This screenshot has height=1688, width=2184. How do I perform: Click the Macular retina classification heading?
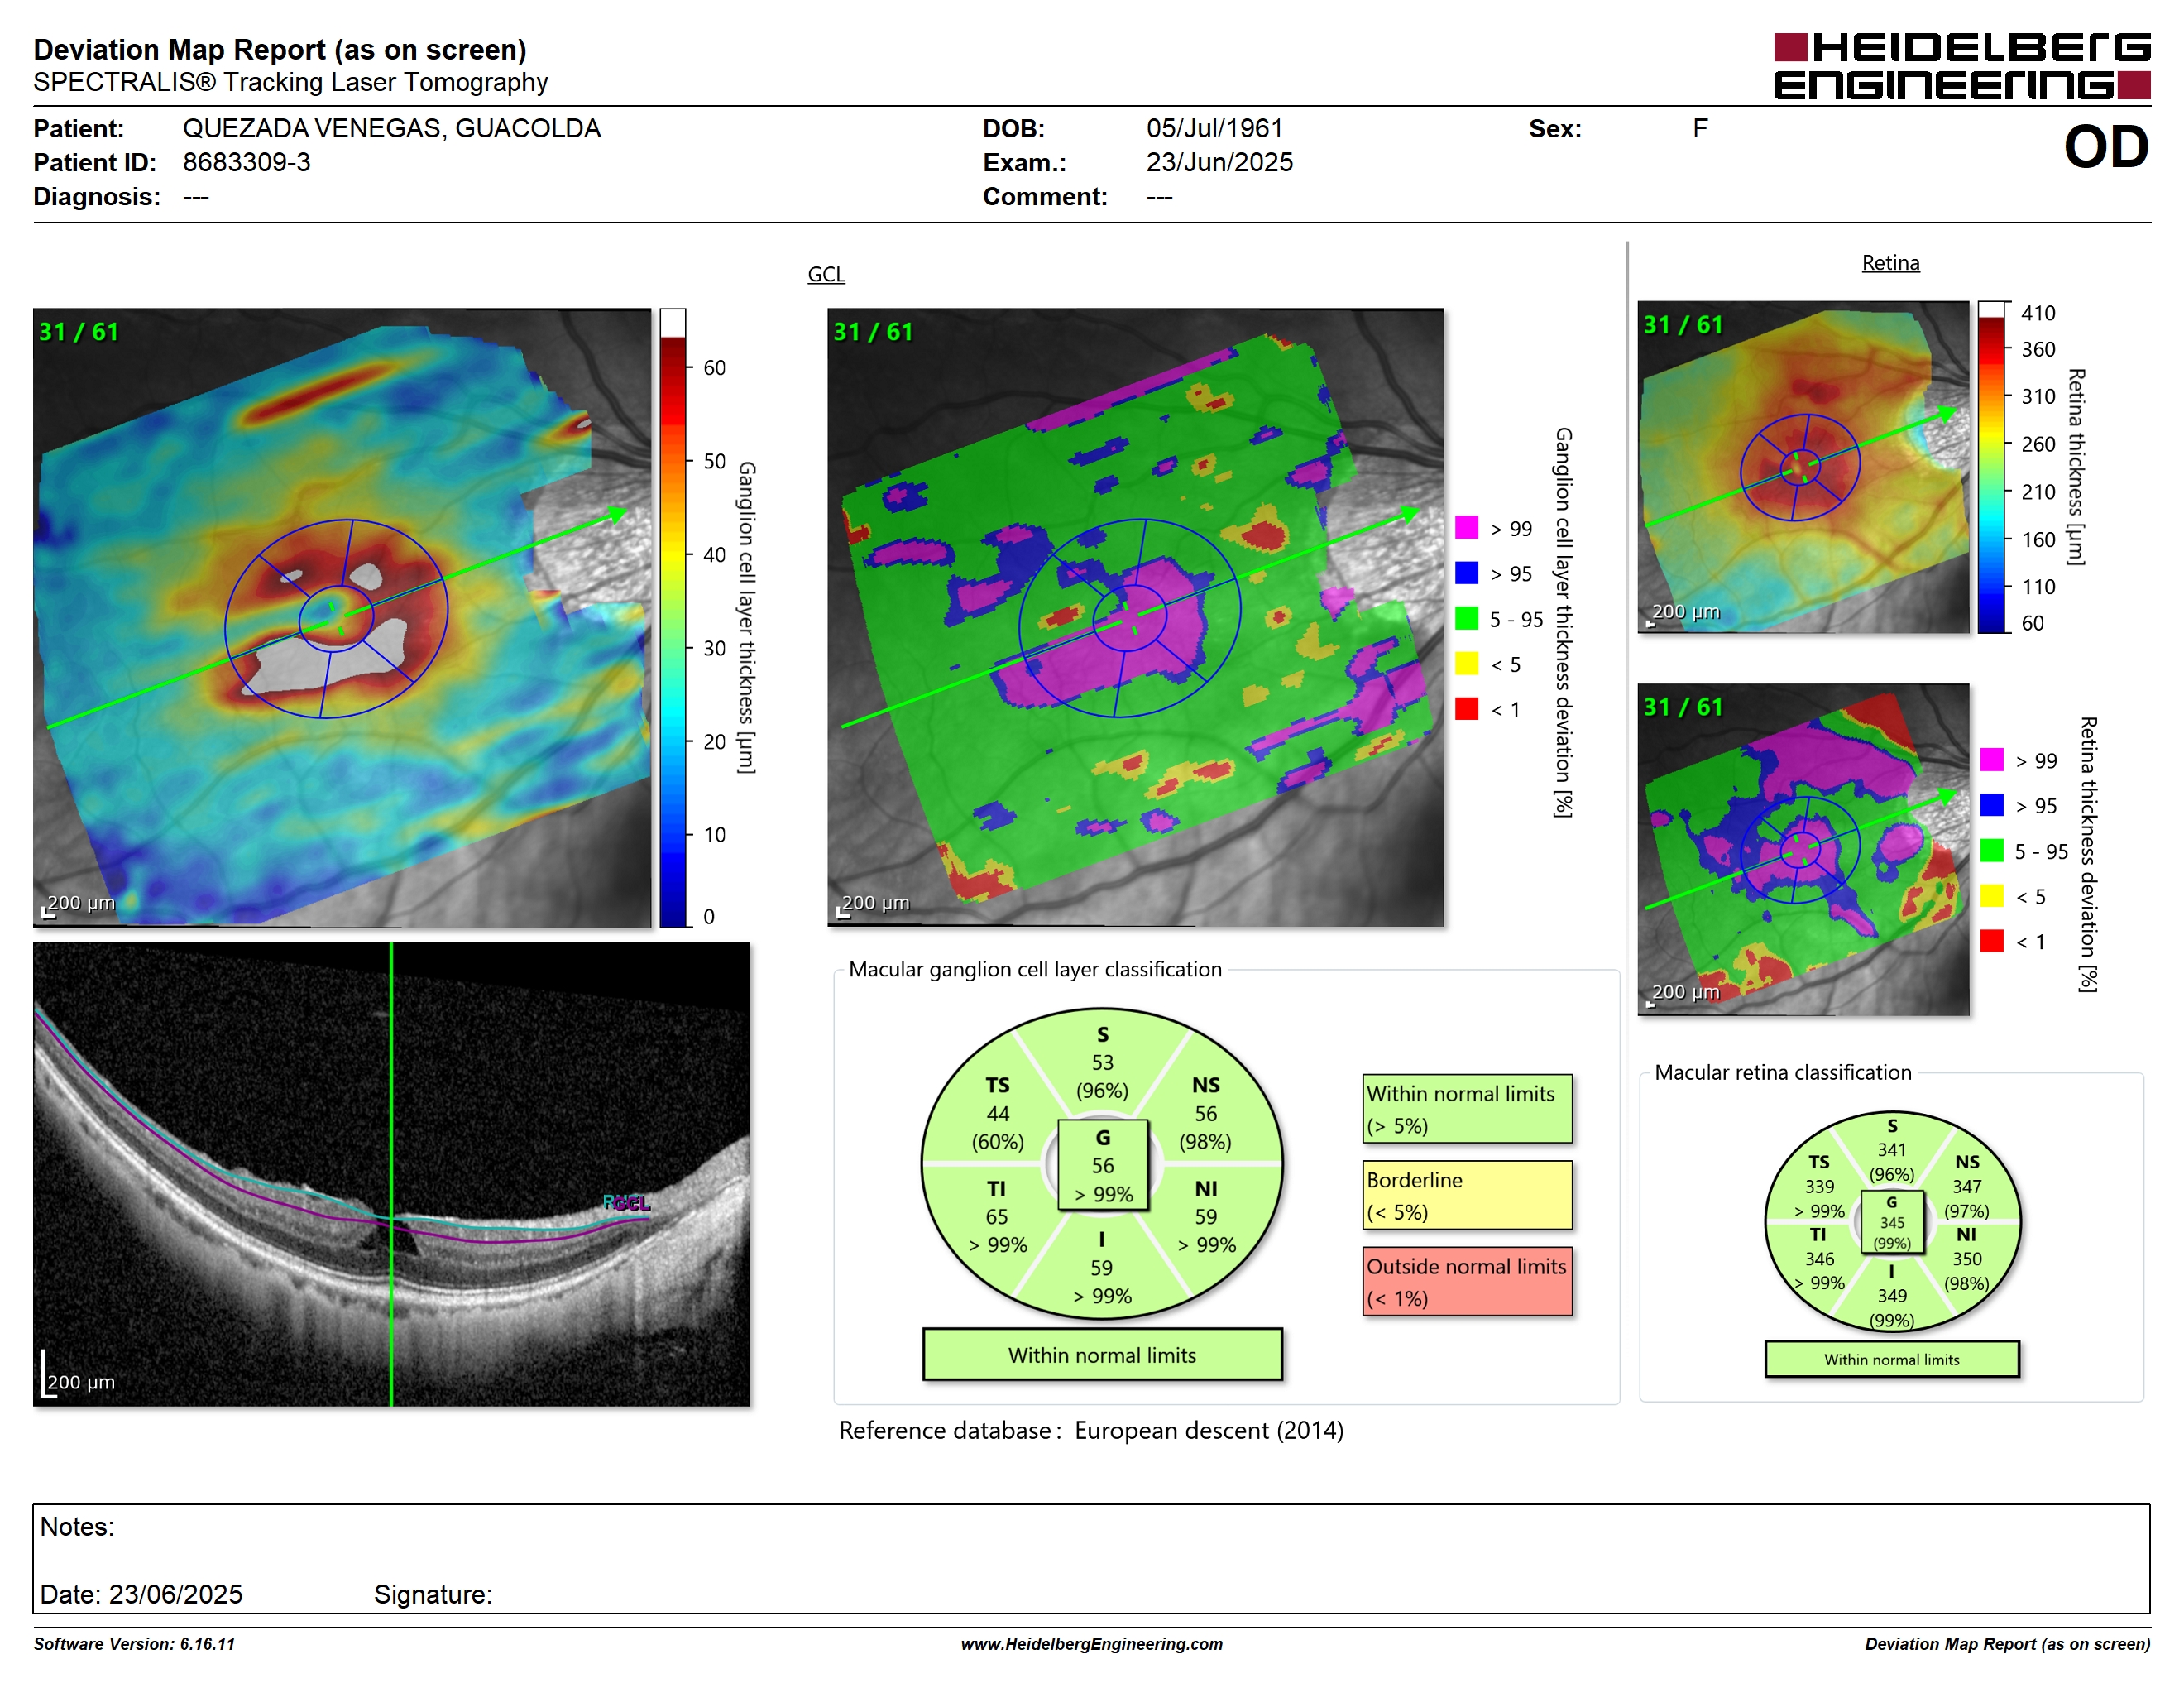(x=1783, y=1072)
